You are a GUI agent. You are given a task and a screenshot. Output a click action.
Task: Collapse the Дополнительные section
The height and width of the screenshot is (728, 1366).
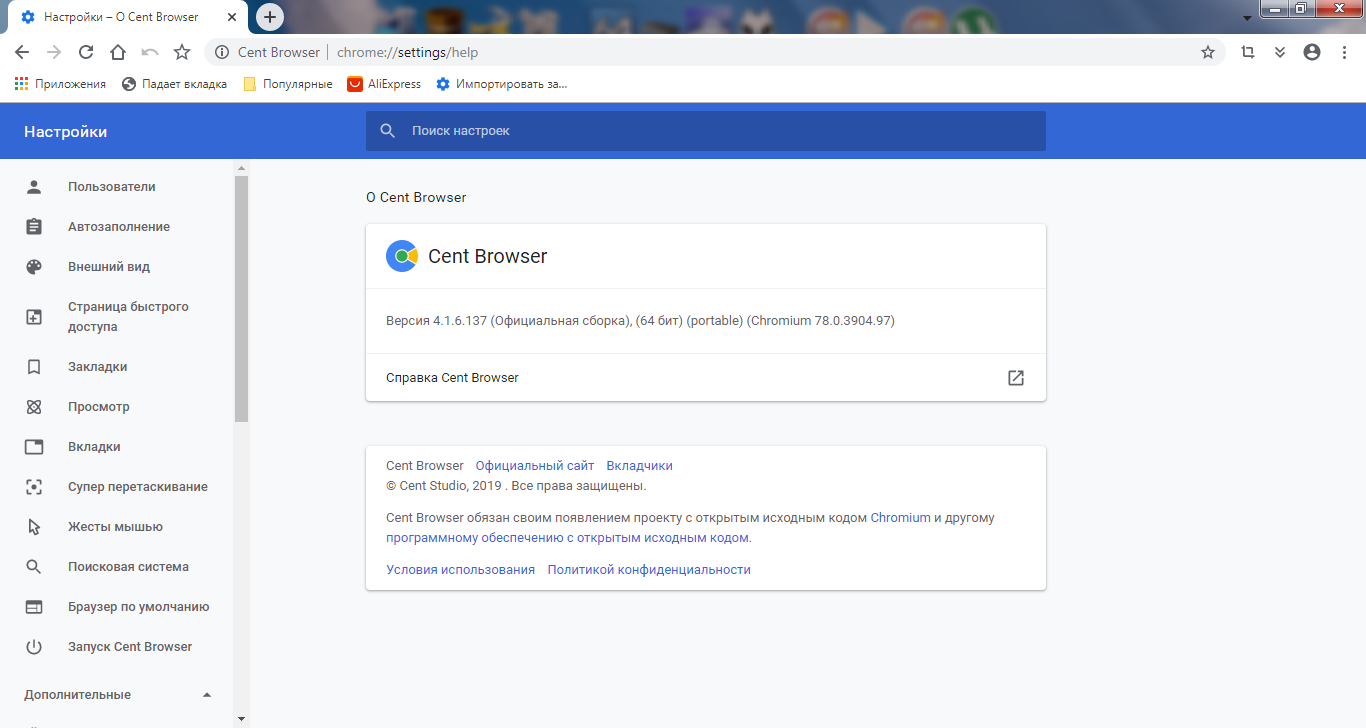[x=207, y=695]
